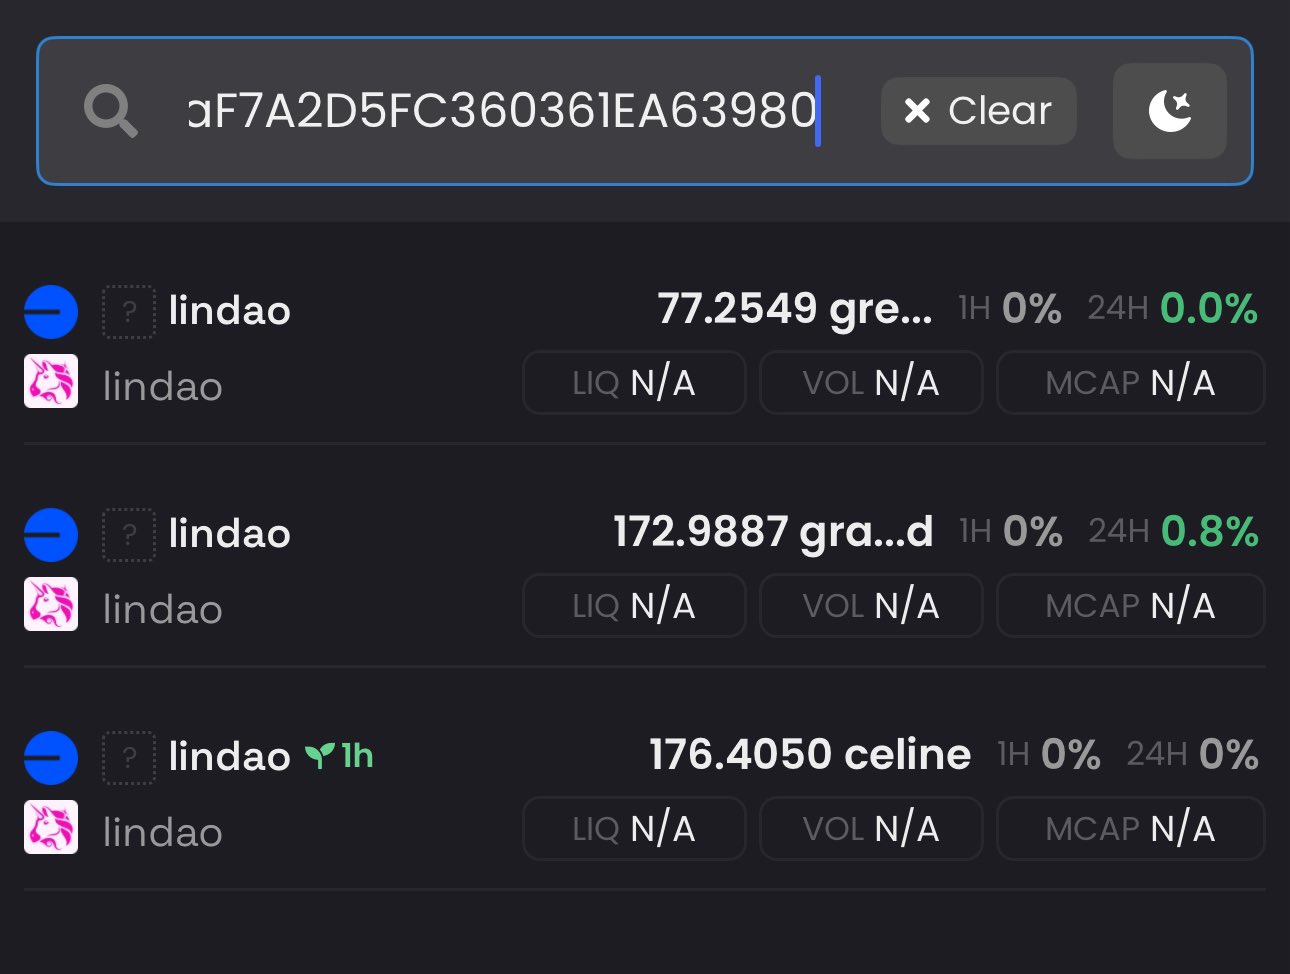This screenshot has height=974, width=1290.
Task: Click the green sprout 1h new-pair badge
Action: pyautogui.click(x=339, y=756)
